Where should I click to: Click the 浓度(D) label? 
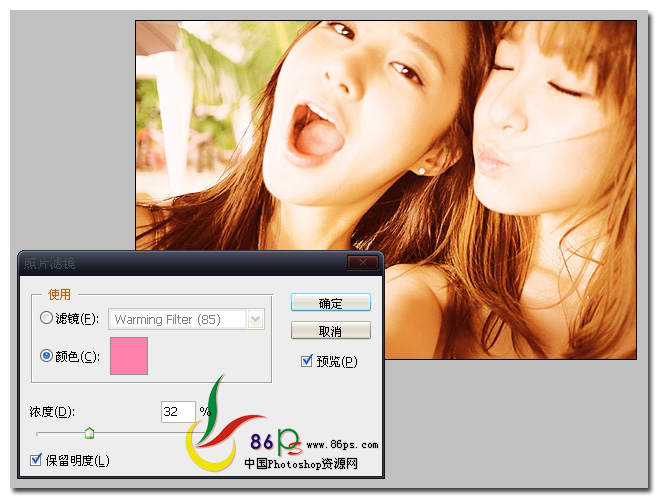pyautogui.click(x=52, y=412)
